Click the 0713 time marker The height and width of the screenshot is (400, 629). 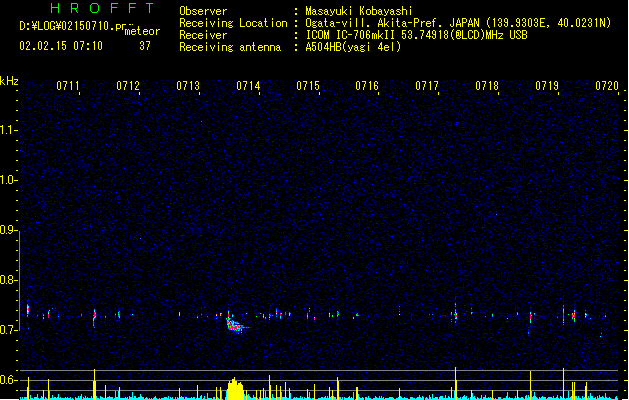click(x=188, y=86)
